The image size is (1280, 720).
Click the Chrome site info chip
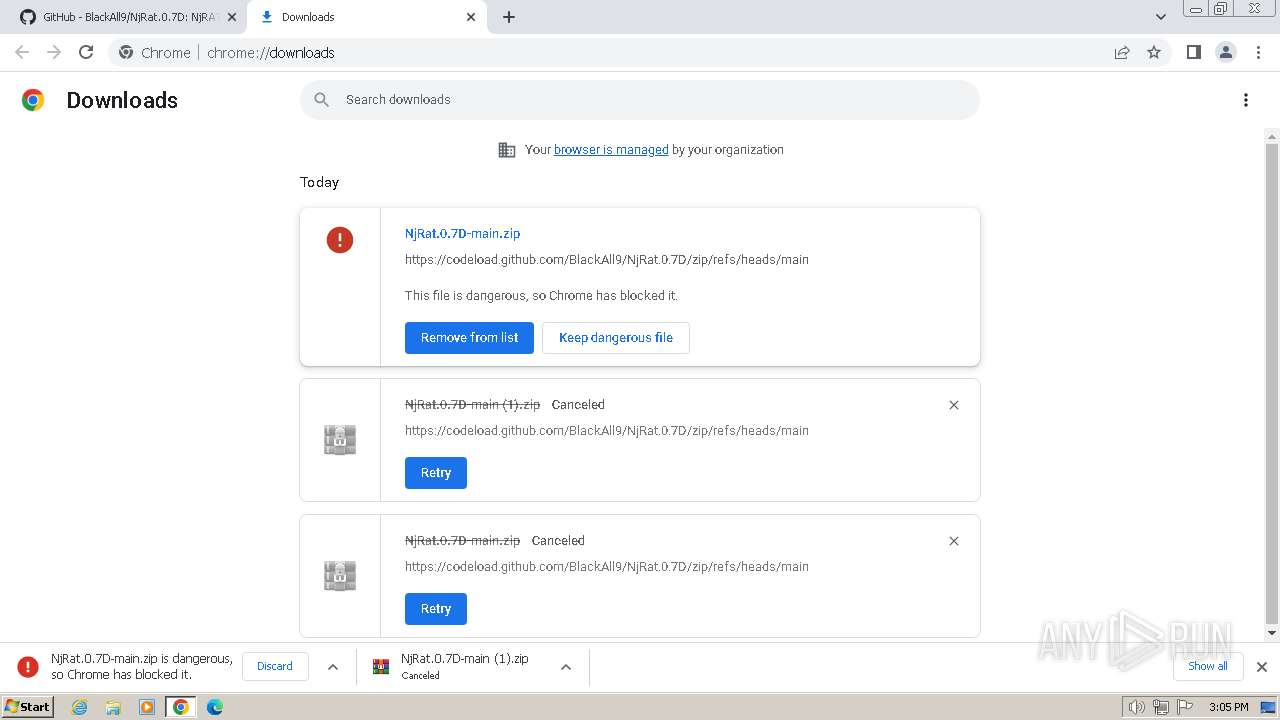coord(155,52)
